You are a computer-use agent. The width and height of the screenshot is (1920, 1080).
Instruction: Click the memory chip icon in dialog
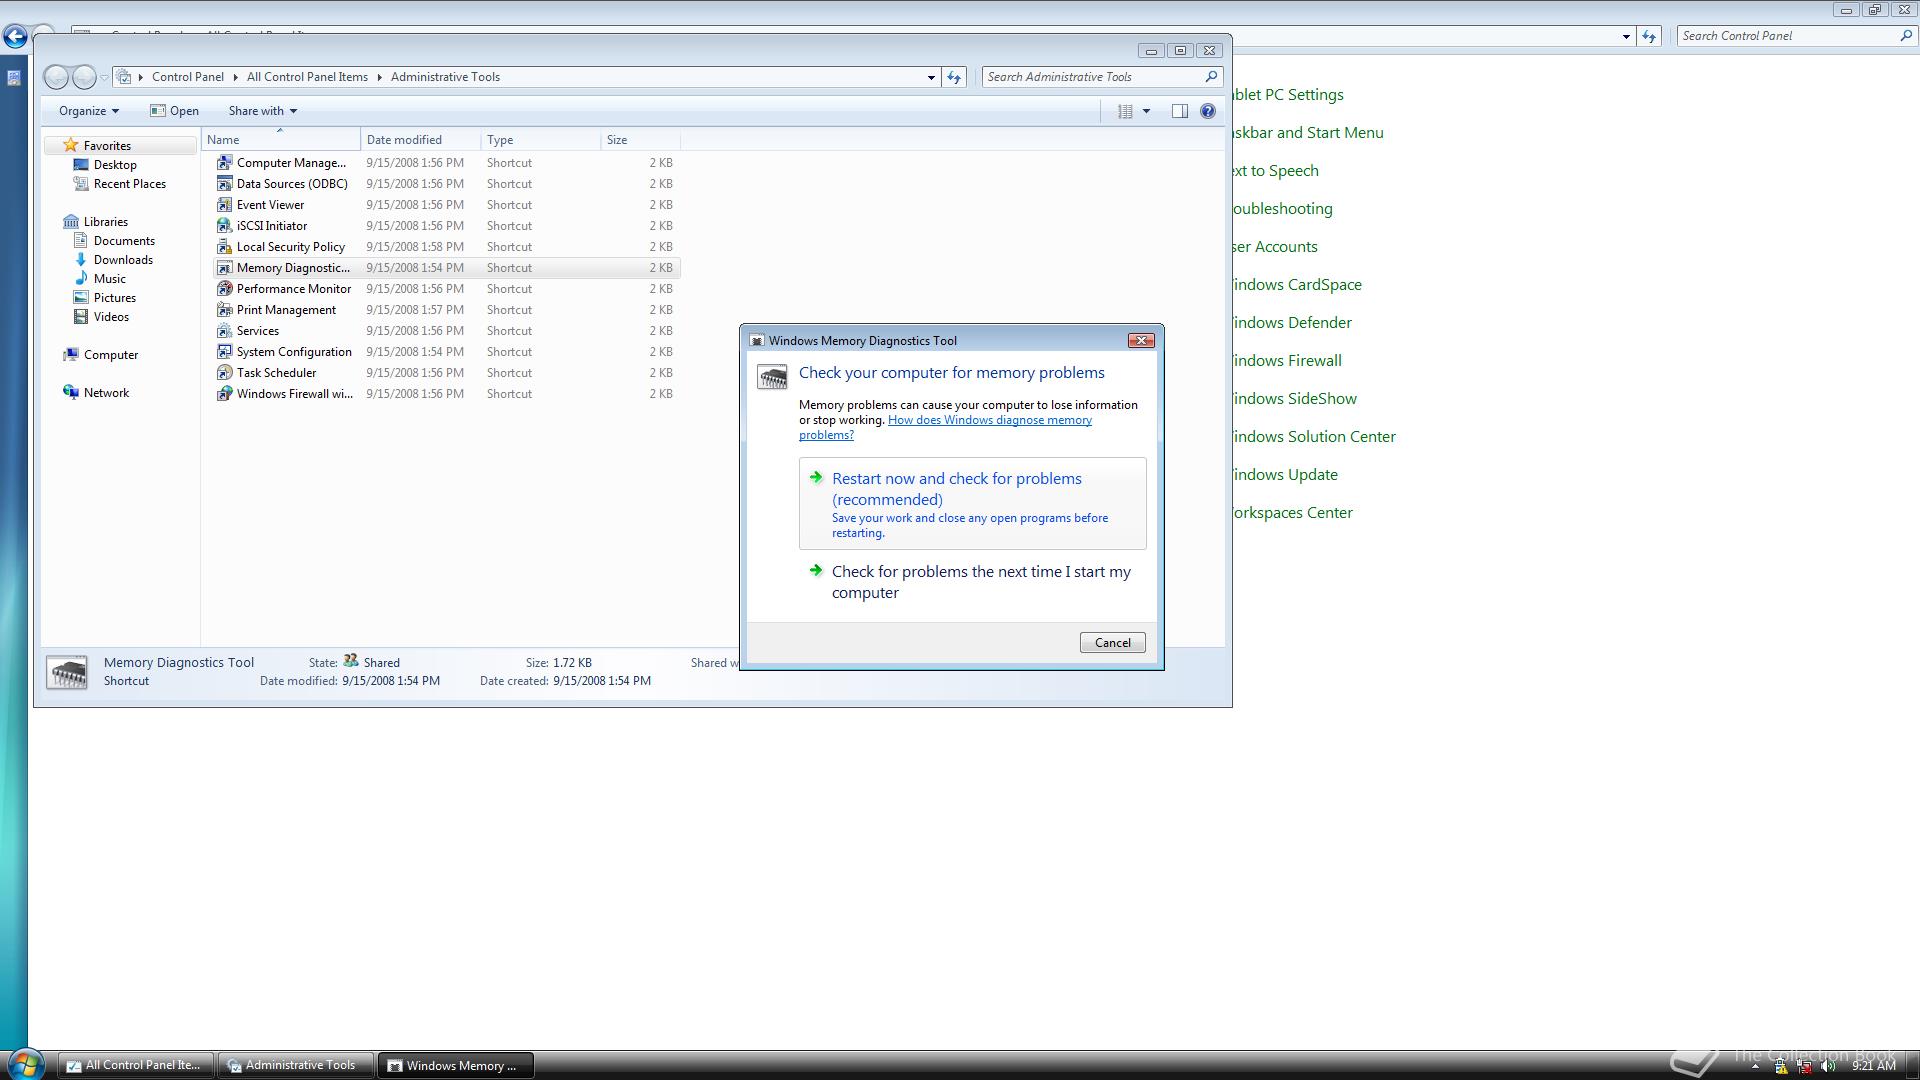tap(772, 377)
